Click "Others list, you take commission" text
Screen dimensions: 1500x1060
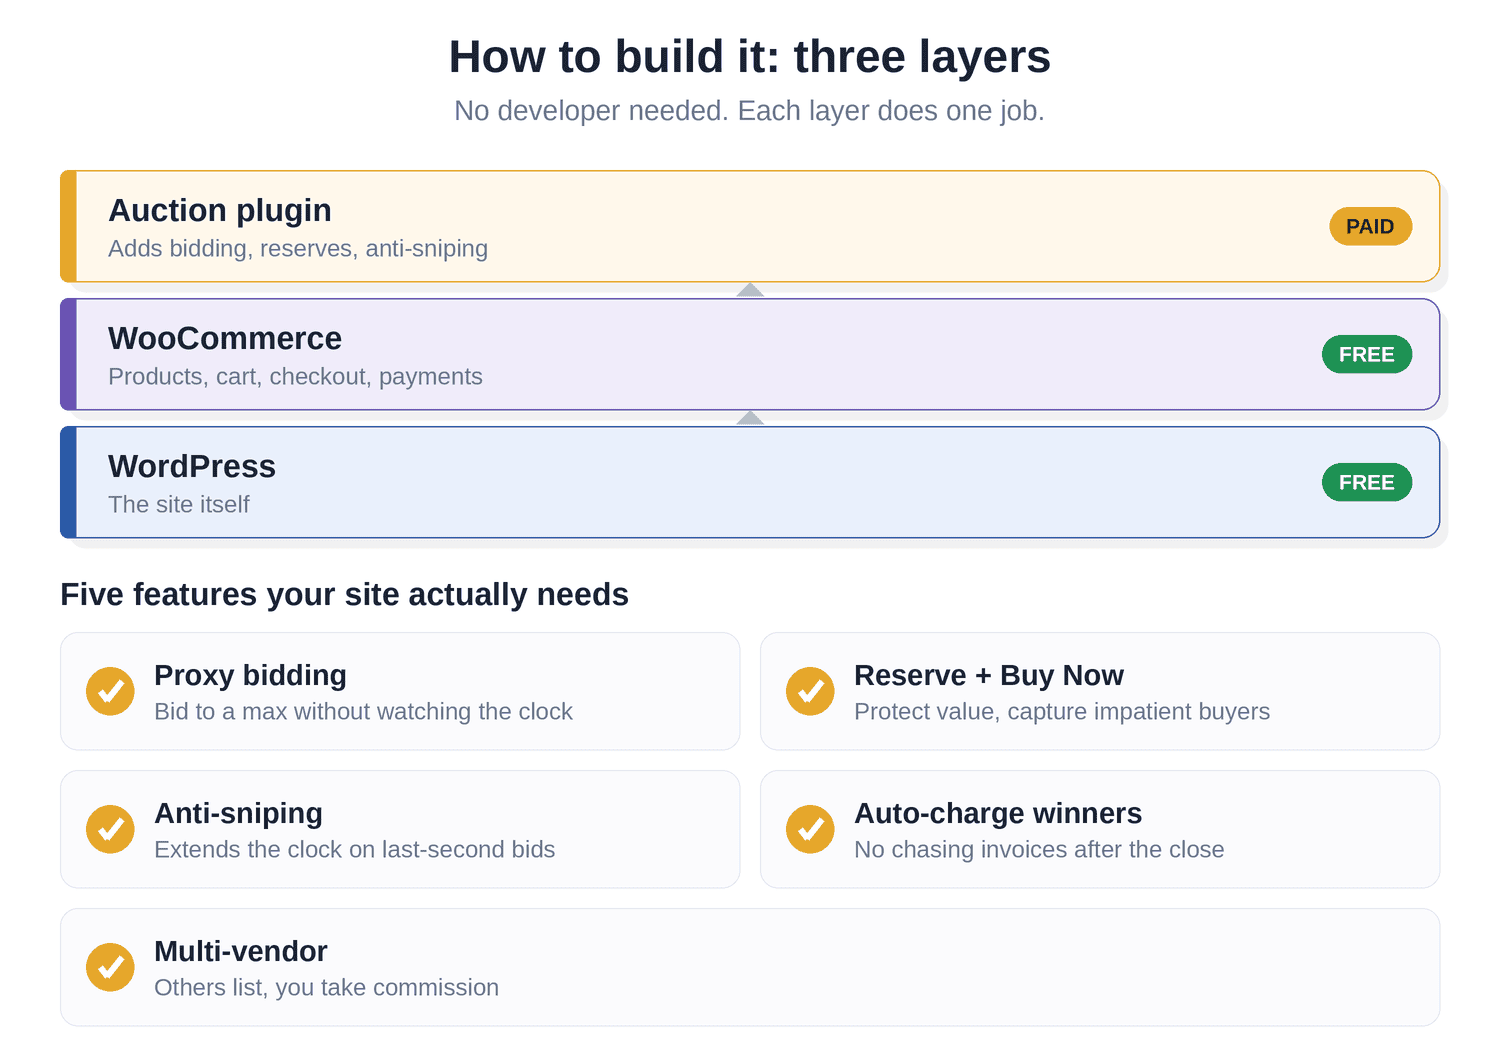pyautogui.click(x=326, y=987)
